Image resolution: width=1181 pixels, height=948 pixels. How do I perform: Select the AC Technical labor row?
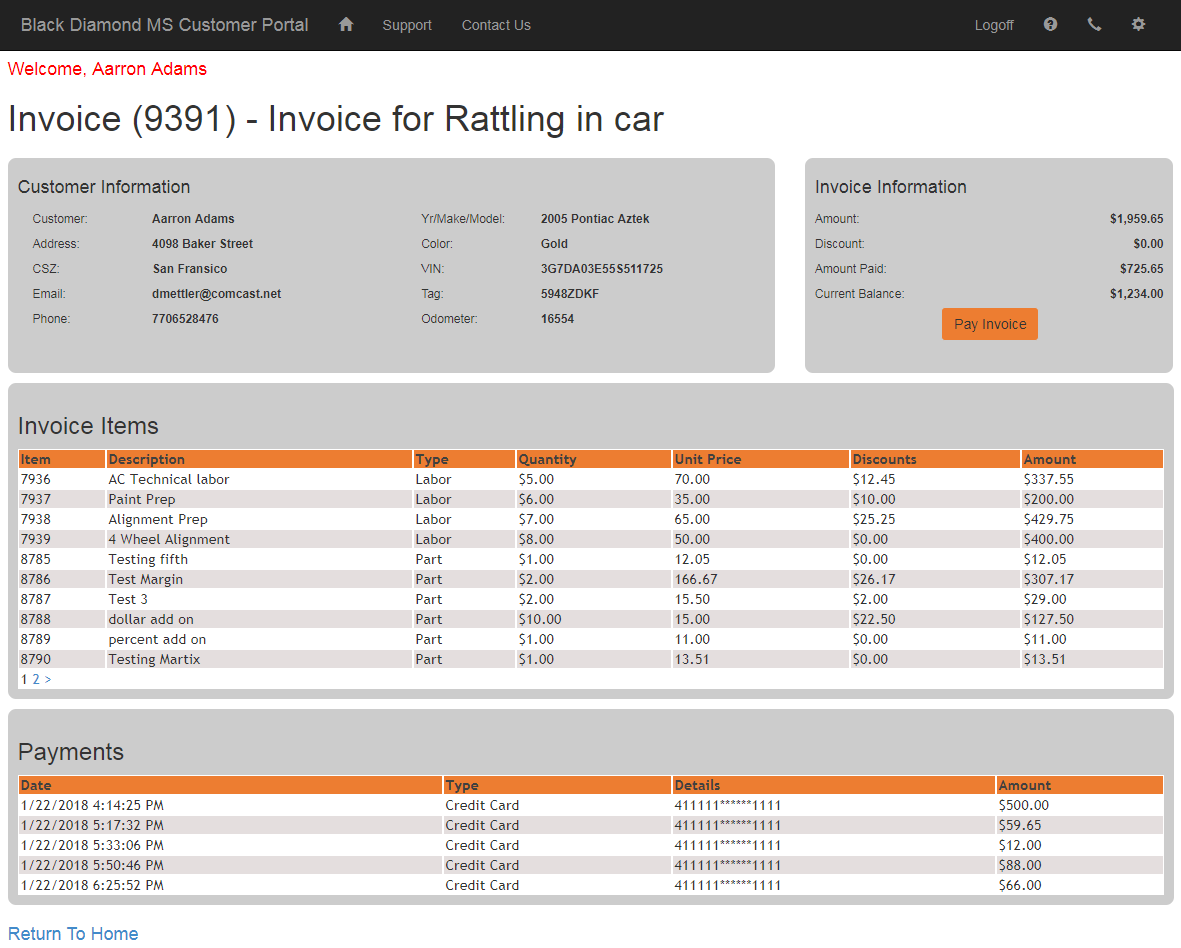point(169,479)
